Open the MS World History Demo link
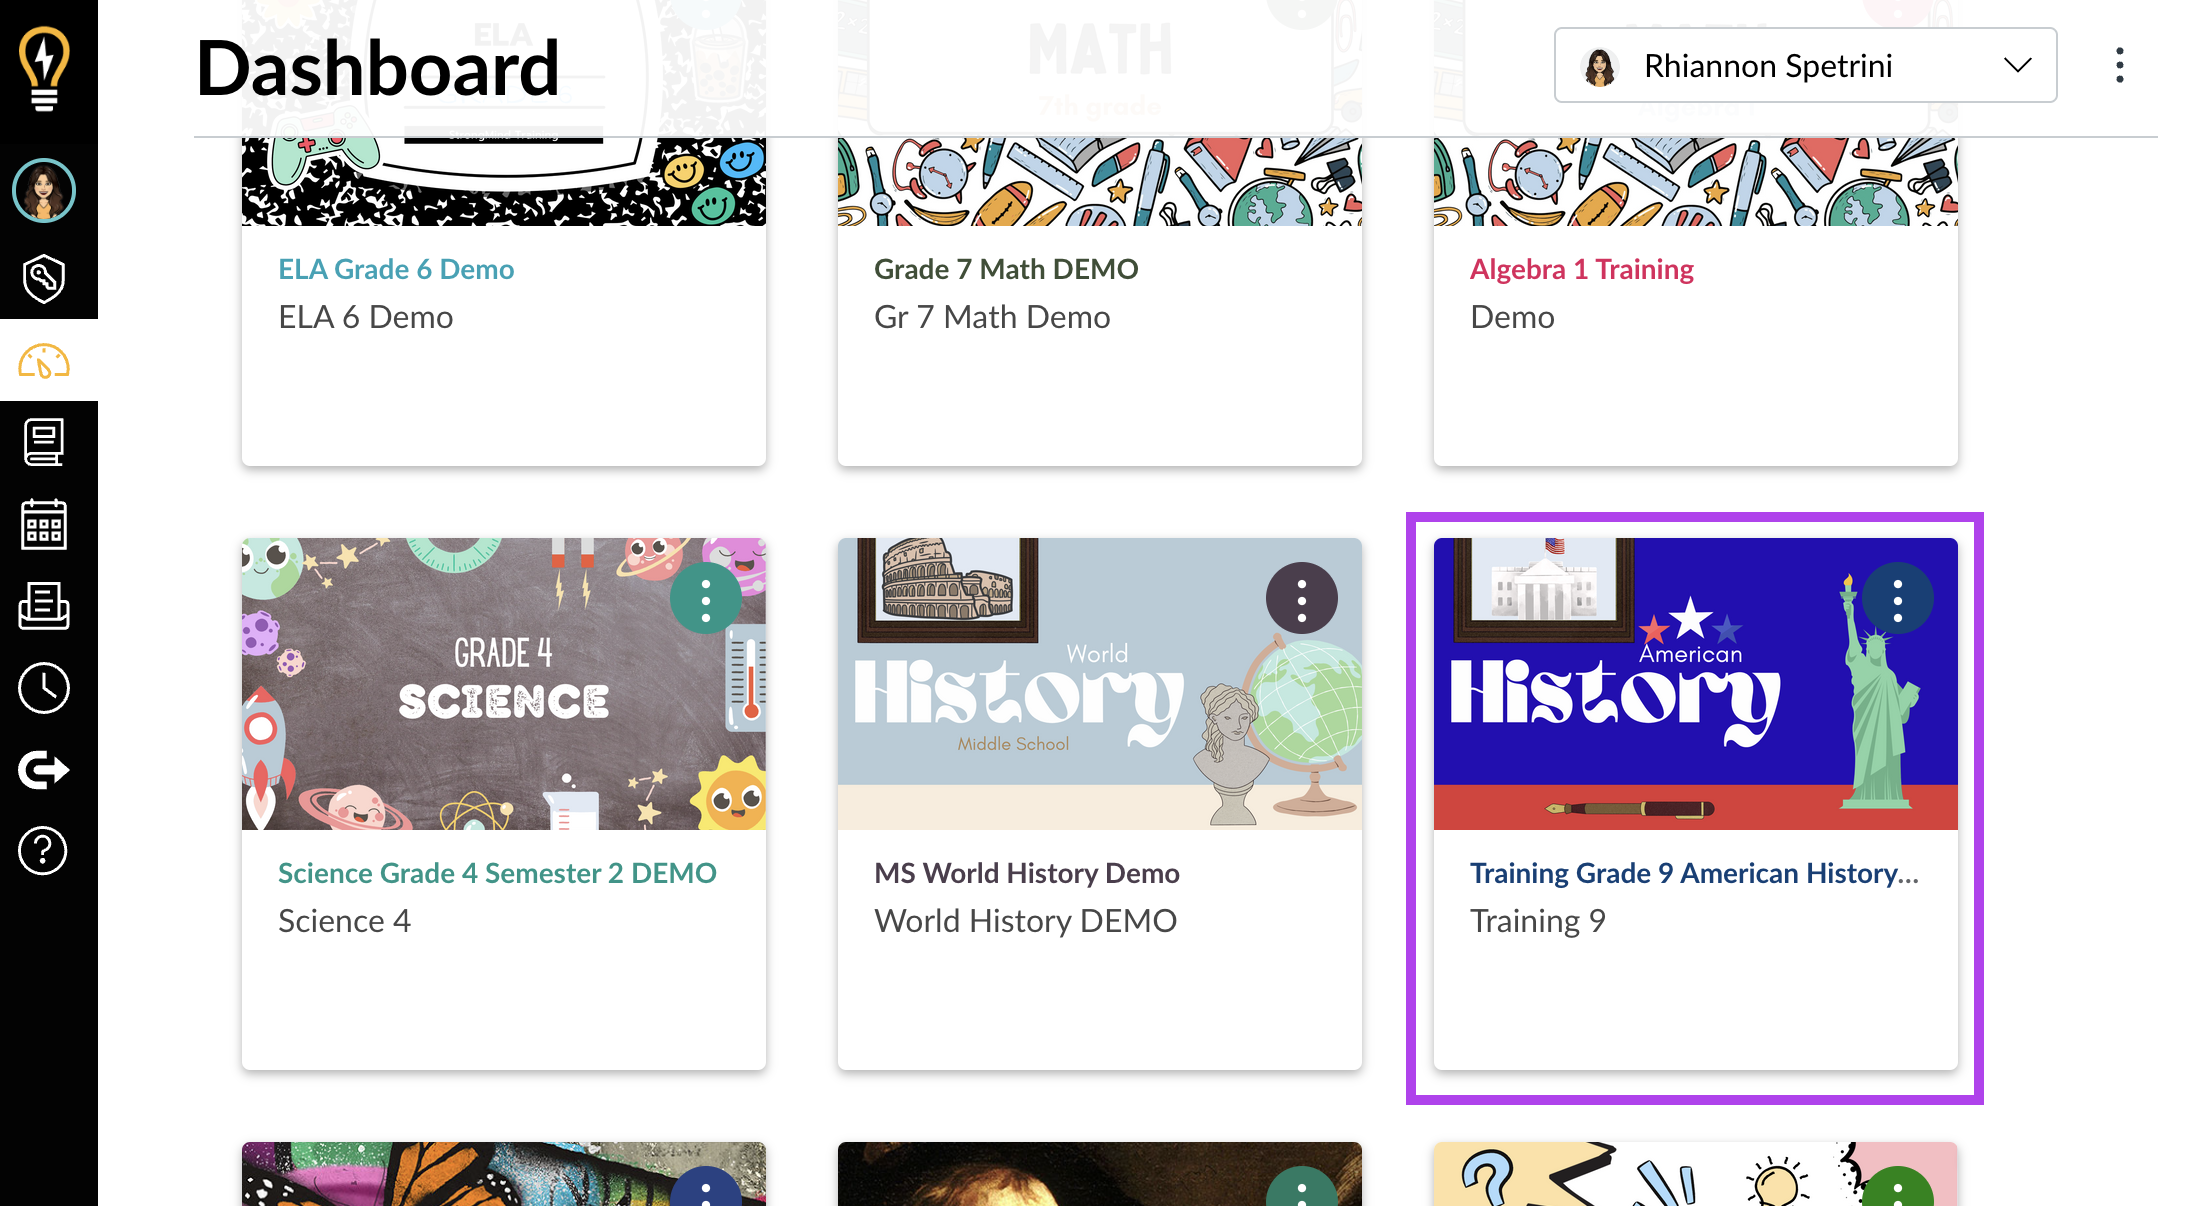Screen dimensions: 2210x1206 [1027, 873]
